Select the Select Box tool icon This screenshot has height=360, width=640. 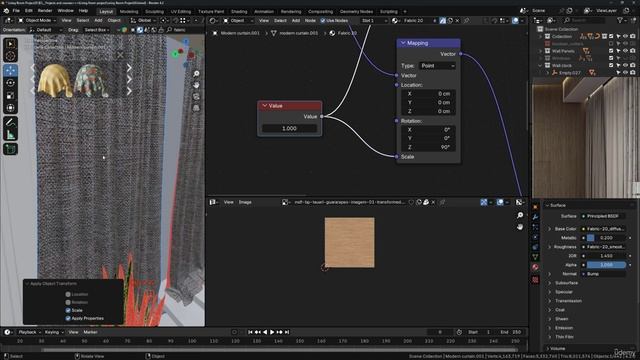tap(10, 43)
